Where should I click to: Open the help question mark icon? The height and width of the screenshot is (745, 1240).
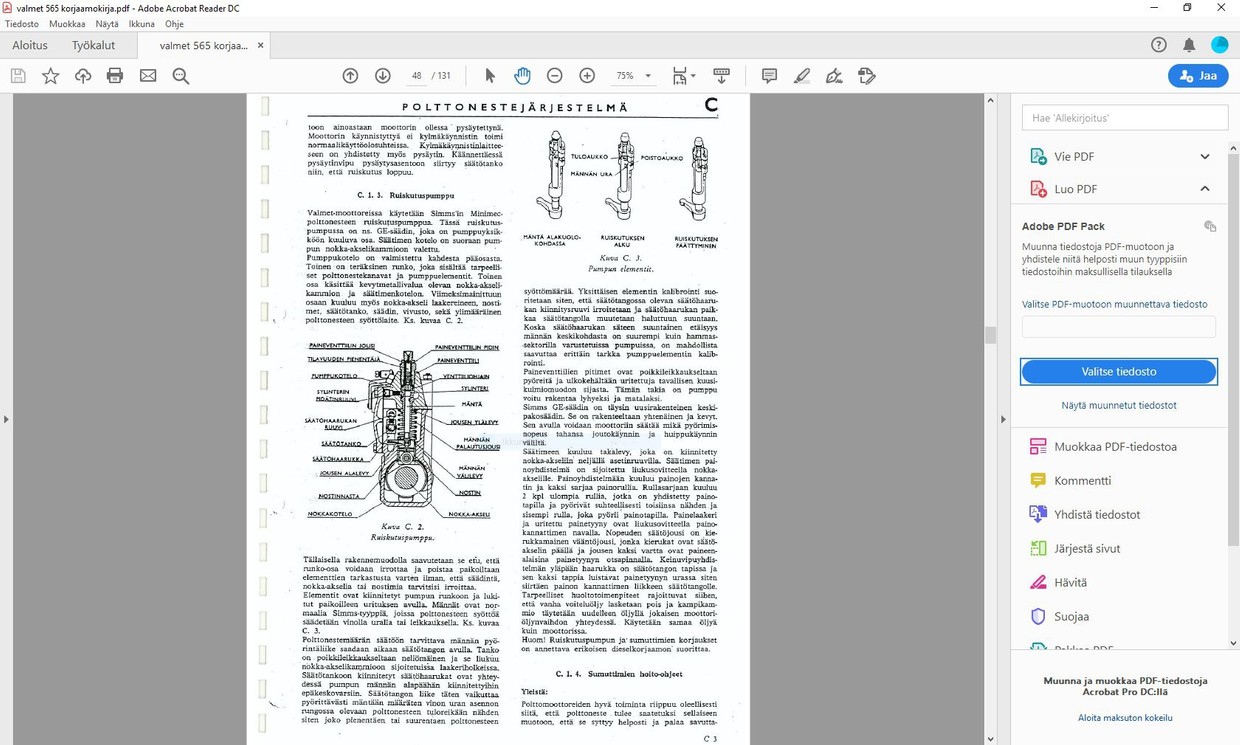tap(1159, 45)
